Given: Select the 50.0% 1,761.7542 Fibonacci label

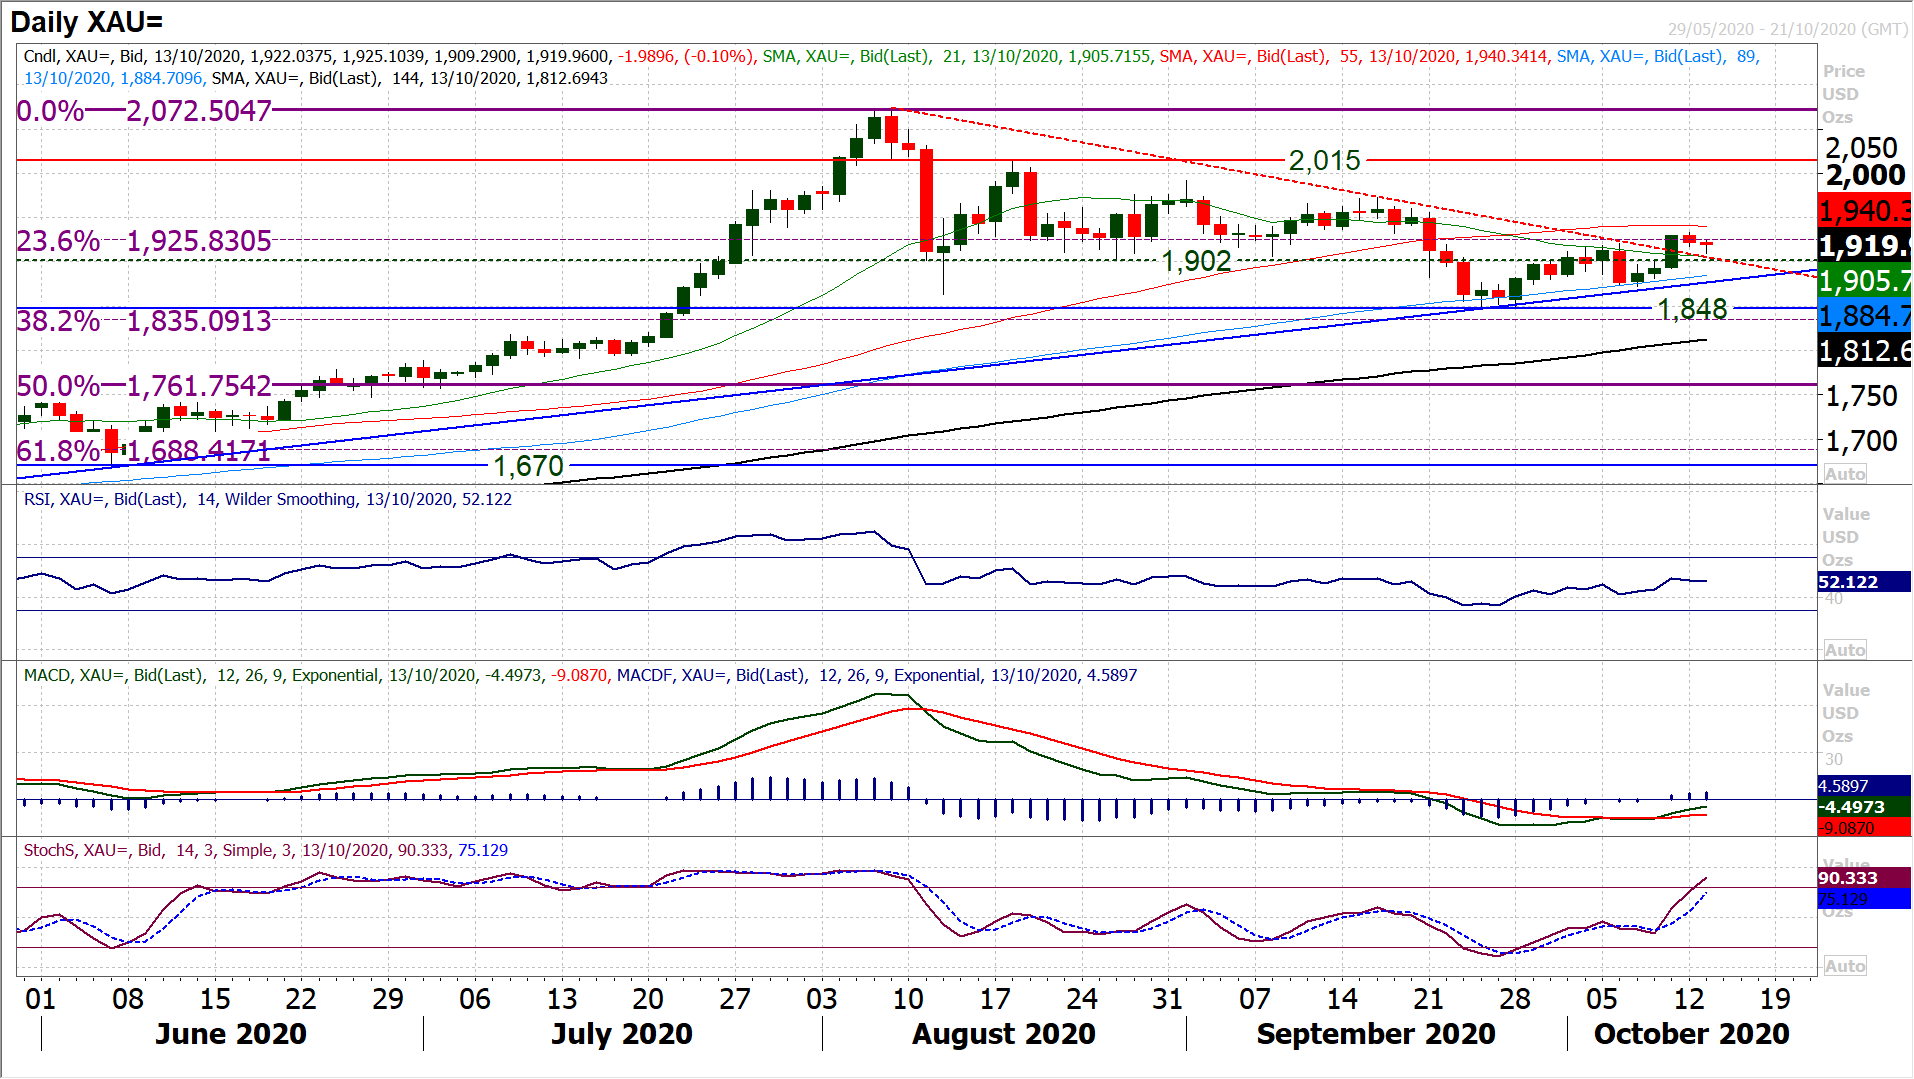Looking at the screenshot, I should [144, 386].
